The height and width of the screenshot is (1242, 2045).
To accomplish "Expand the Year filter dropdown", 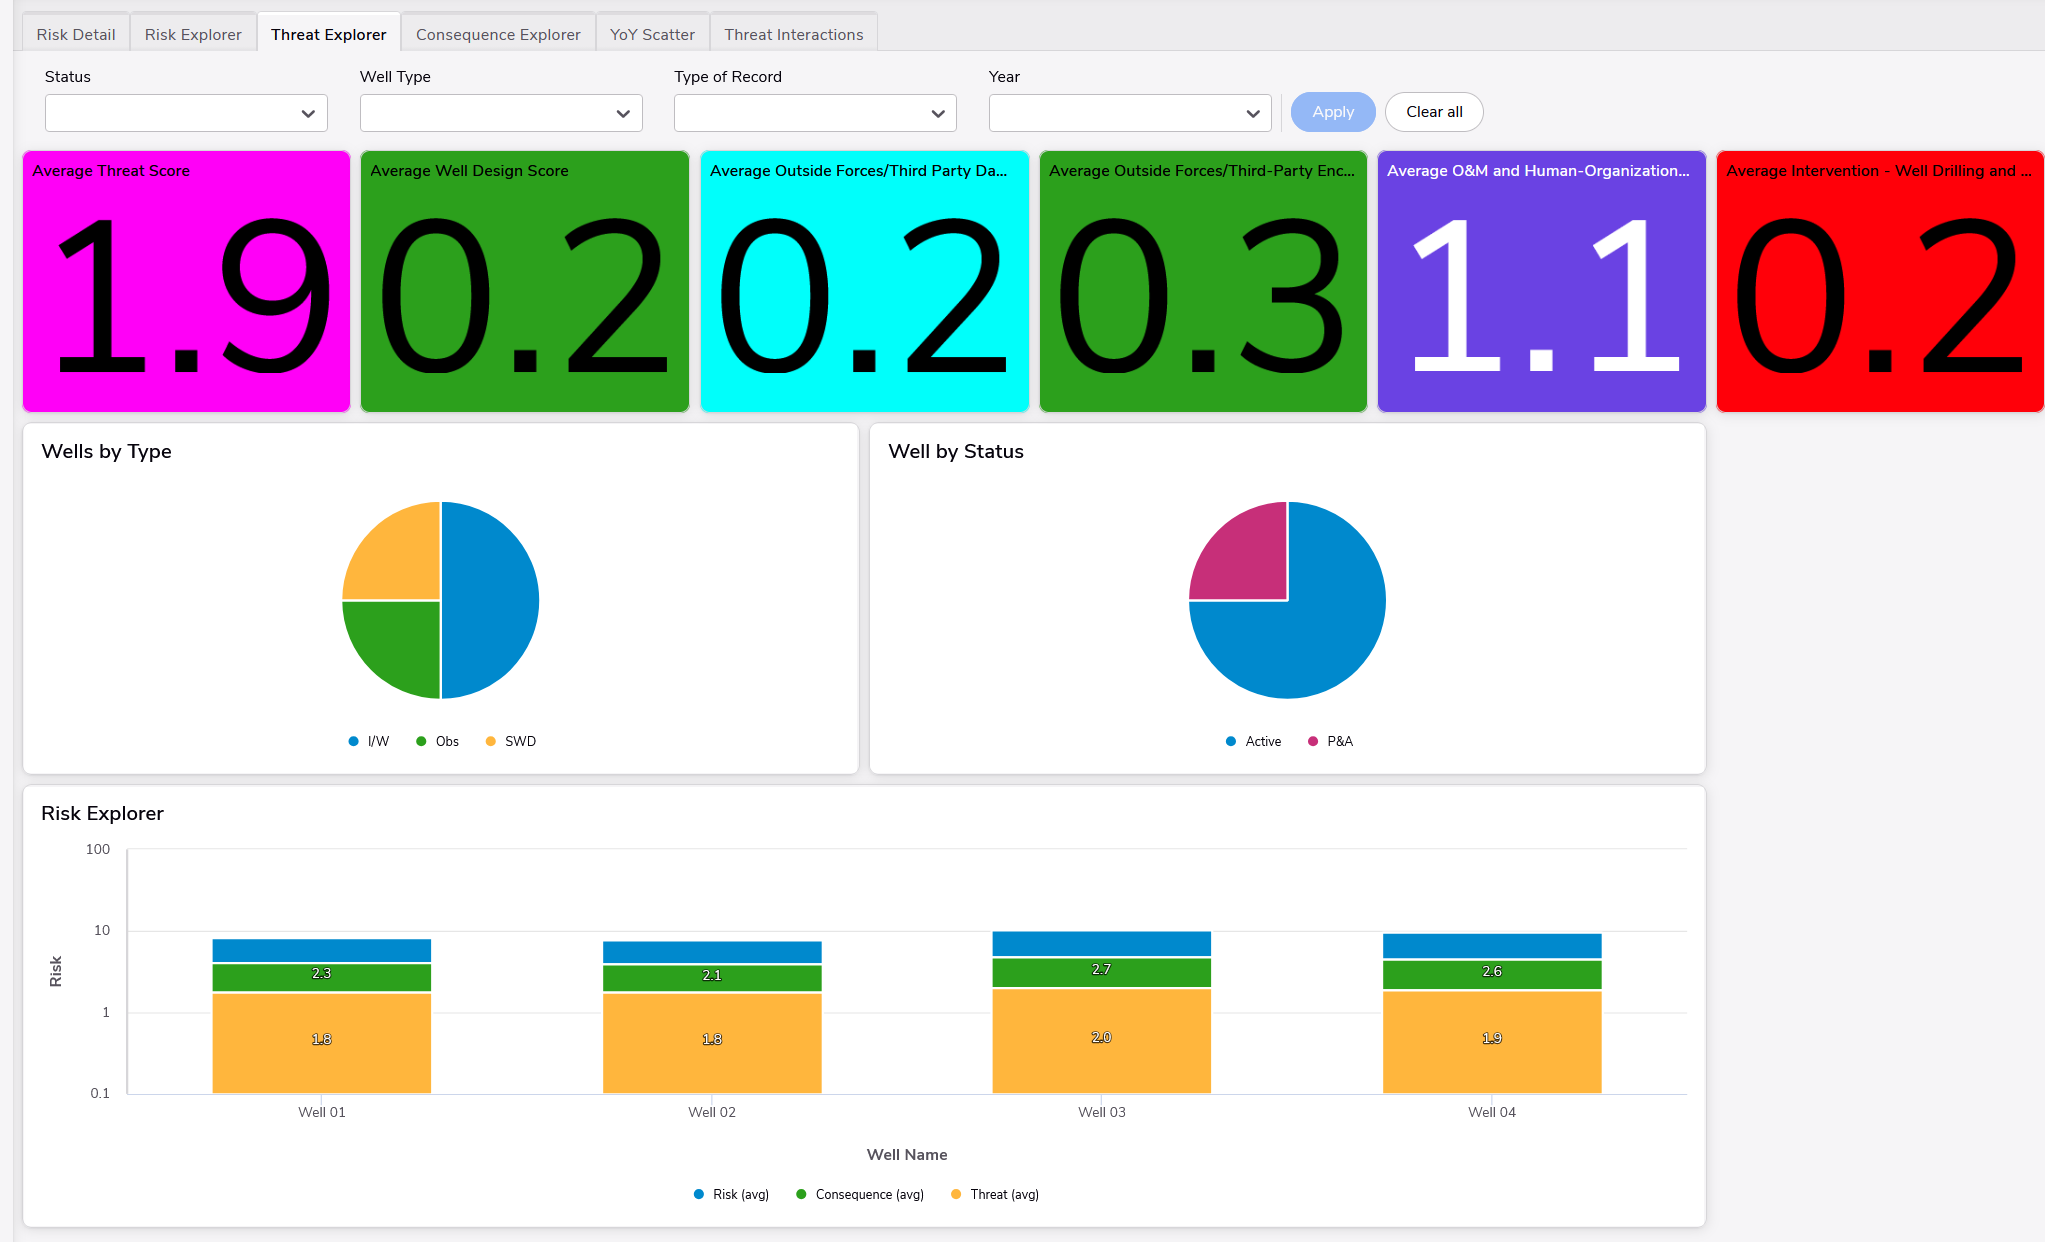I will pyautogui.click(x=1130, y=113).
